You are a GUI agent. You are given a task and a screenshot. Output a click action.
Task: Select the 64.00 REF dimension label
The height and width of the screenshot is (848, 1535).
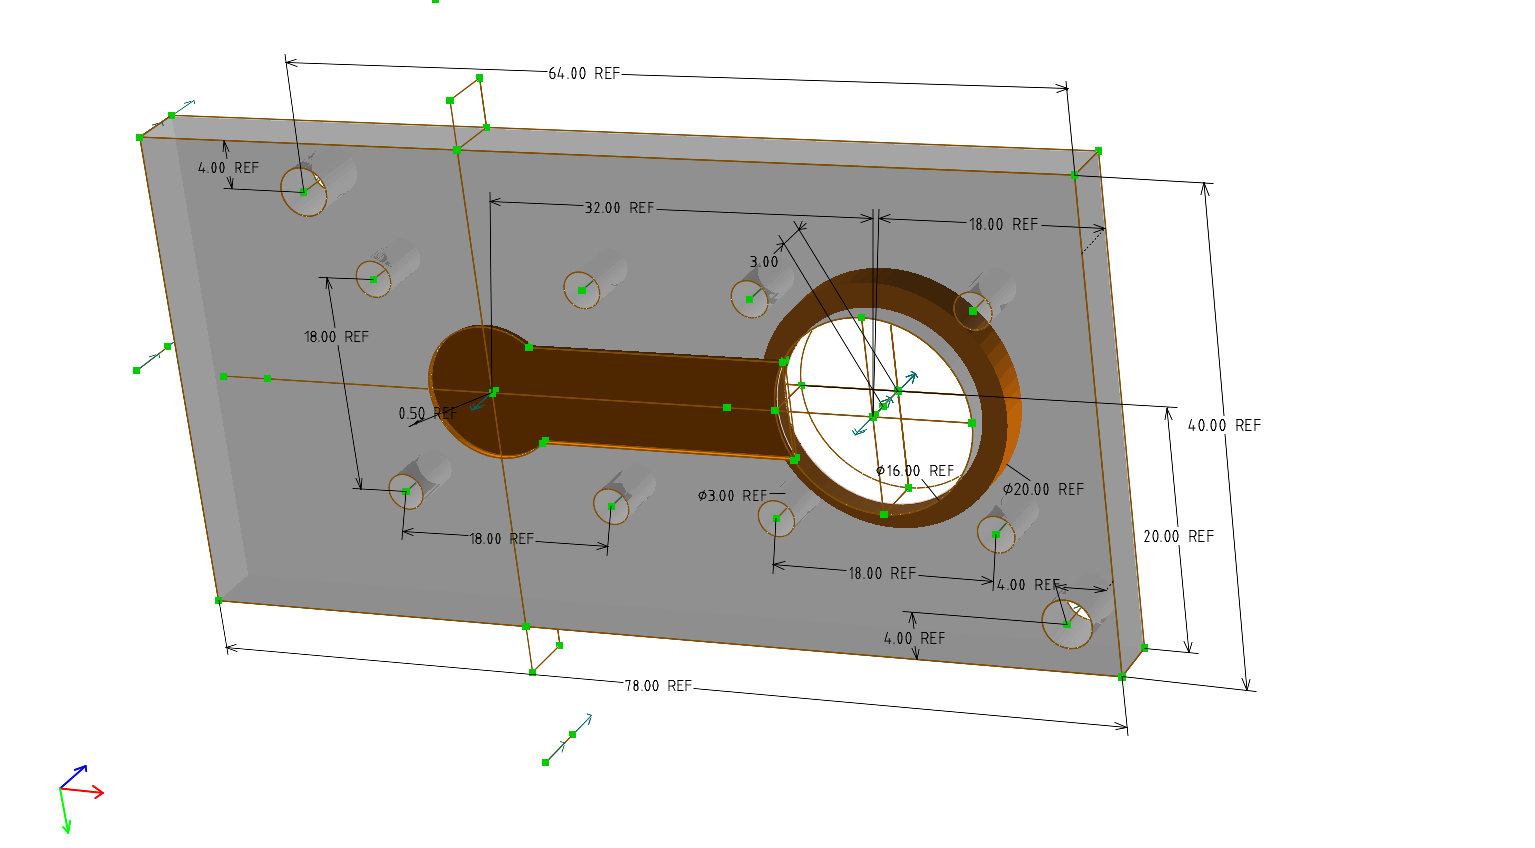(584, 74)
